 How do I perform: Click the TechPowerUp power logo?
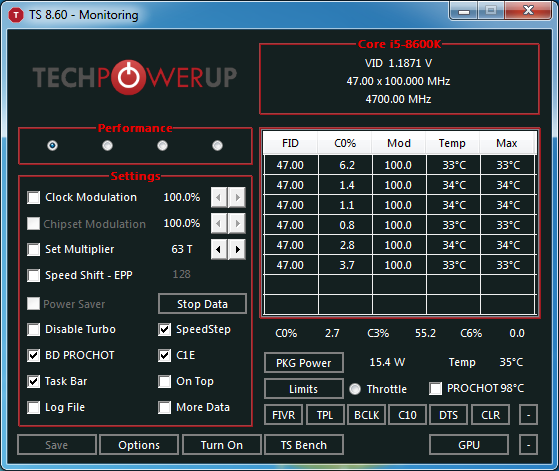[x=128, y=77]
